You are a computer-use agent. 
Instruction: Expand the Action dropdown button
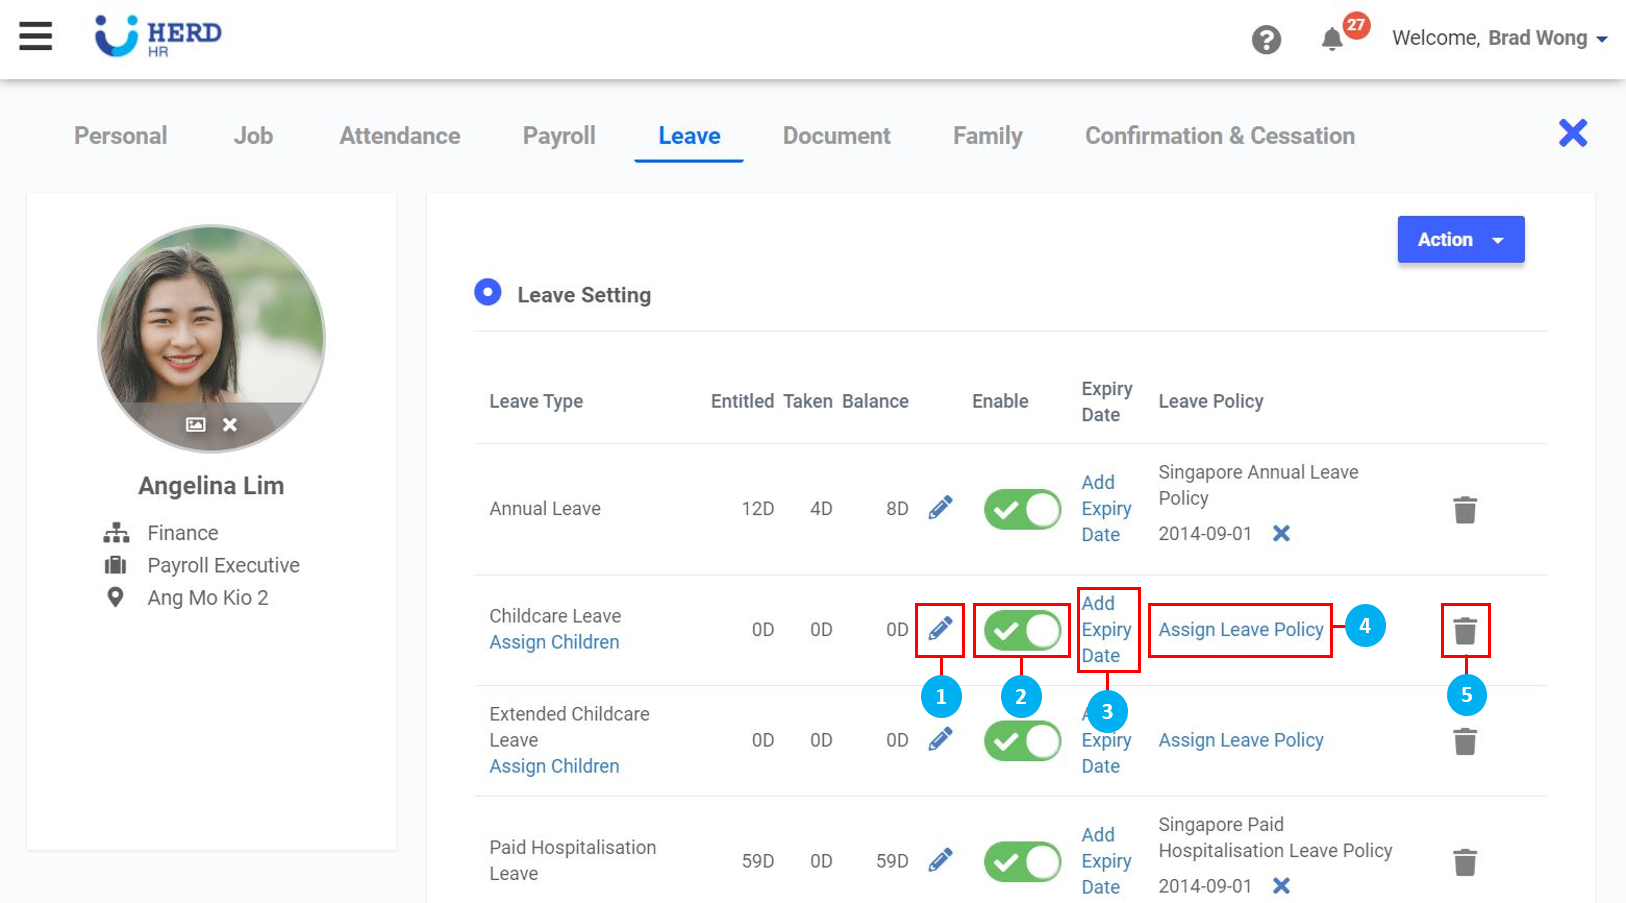(1460, 240)
